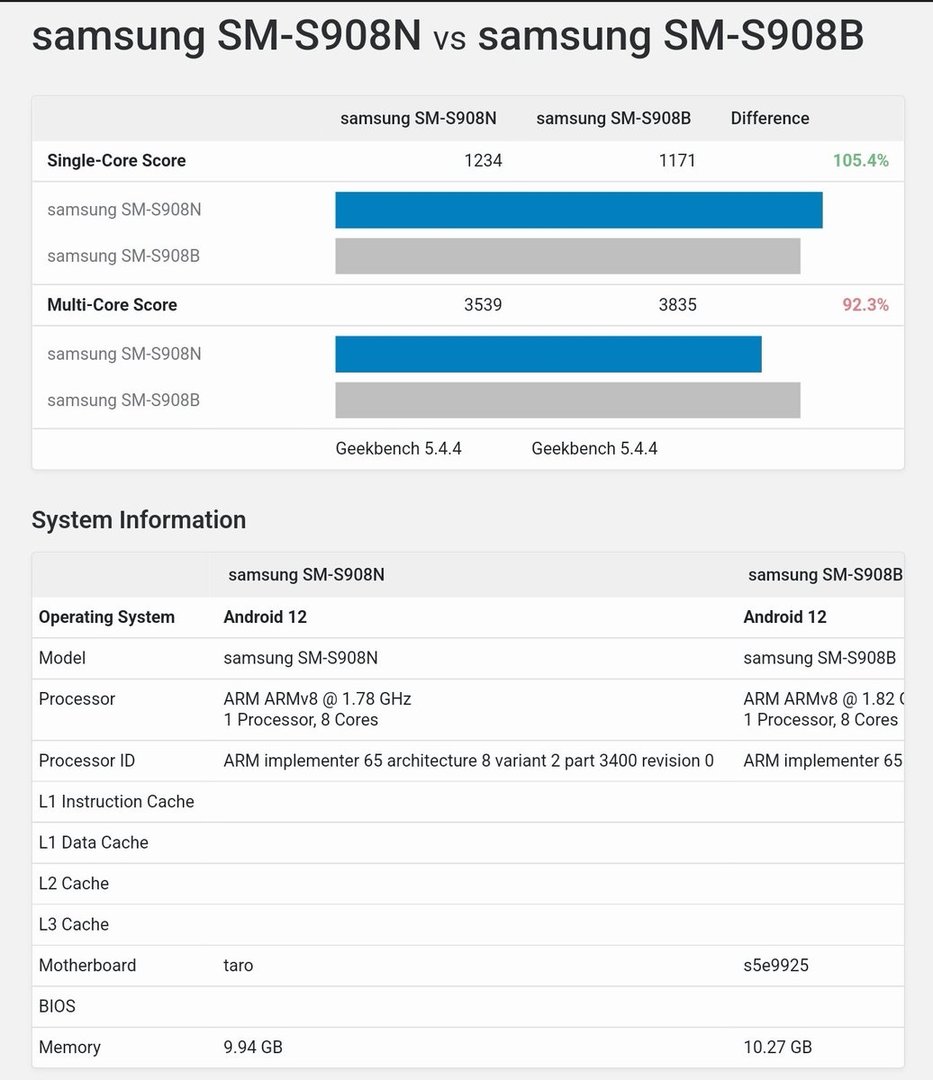Click the motherboard value s5e9925

pyautogui.click(x=776, y=966)
